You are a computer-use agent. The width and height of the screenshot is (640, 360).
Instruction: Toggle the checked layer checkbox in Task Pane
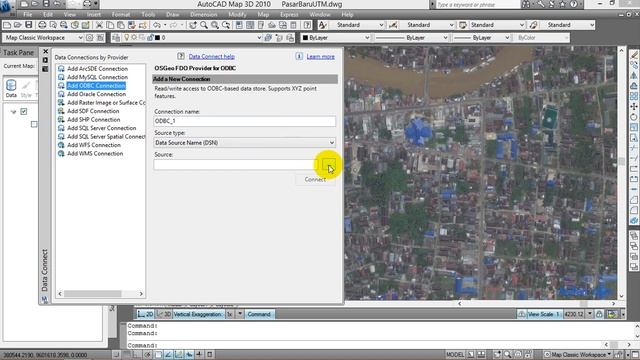24,111
